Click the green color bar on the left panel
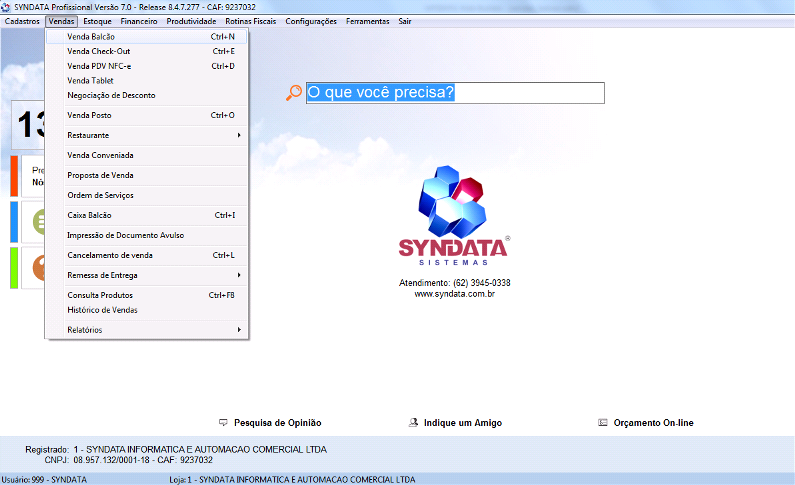Image resolution: width=795 pixels, height=485 pixels. pos(14,268)
